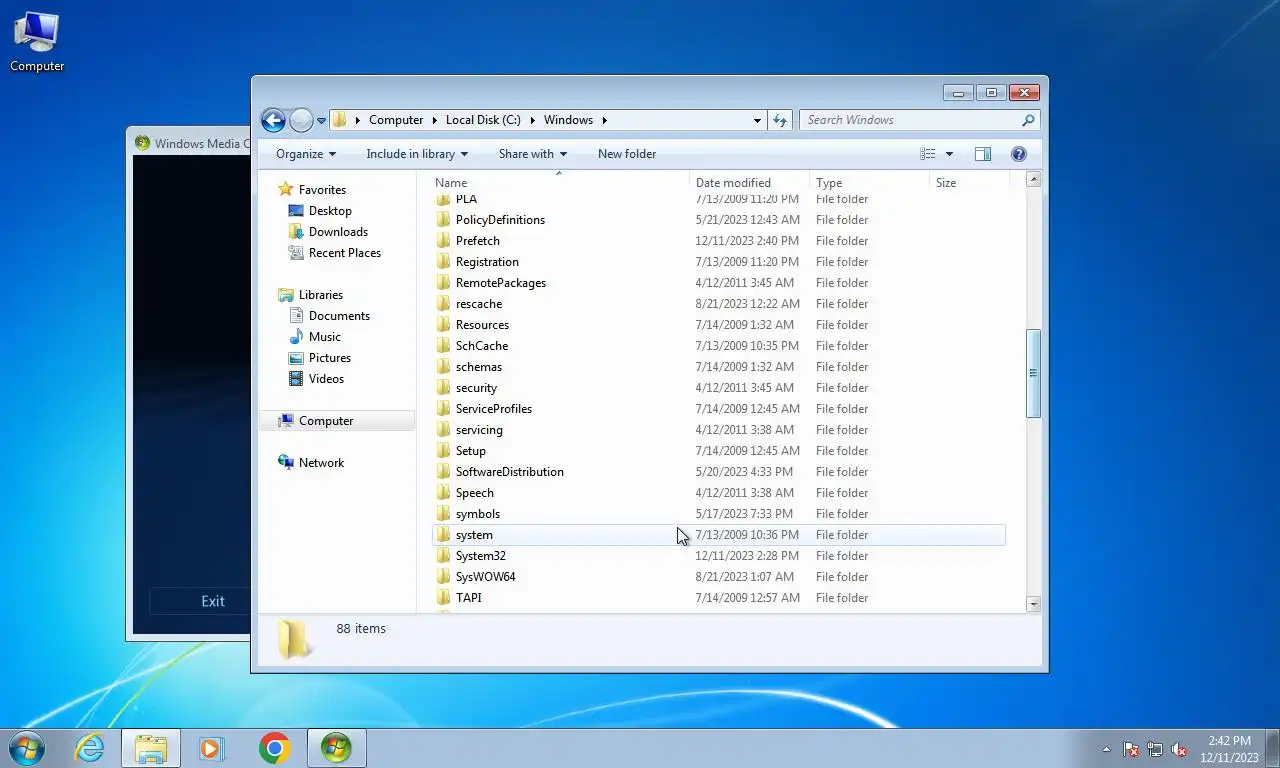Select the SysWOW64 folder icon

444,577
